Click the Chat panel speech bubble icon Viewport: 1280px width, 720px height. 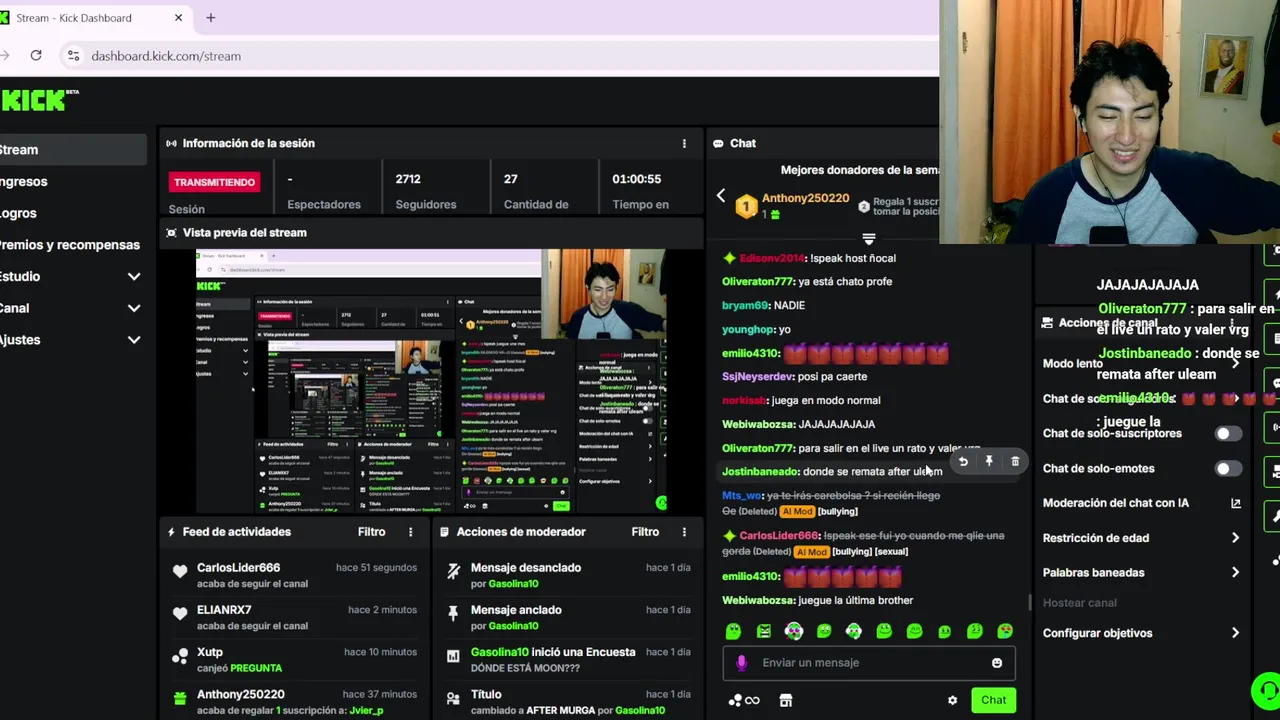pos(718,143)
